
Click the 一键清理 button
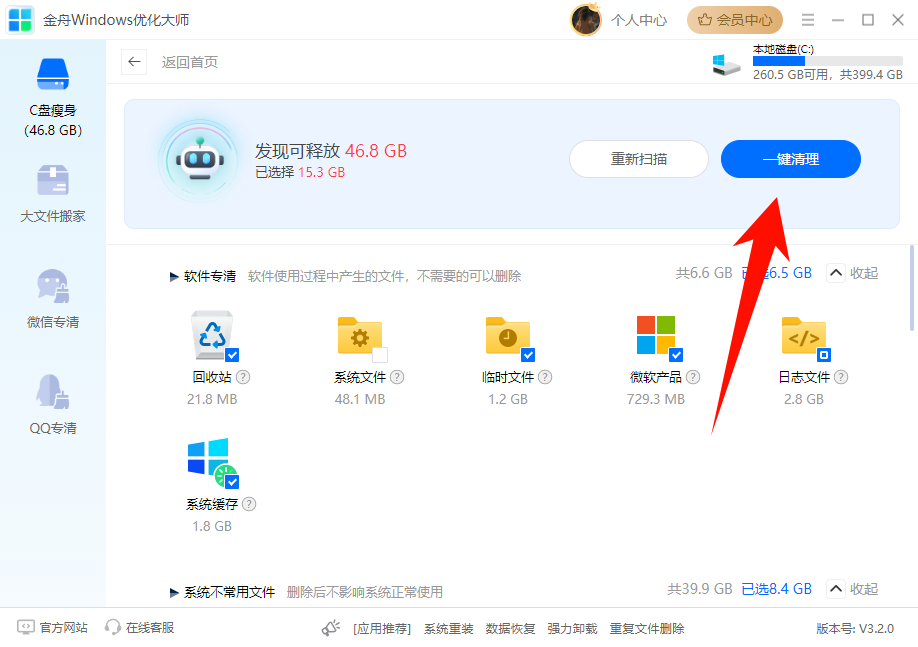coord(790,159)
